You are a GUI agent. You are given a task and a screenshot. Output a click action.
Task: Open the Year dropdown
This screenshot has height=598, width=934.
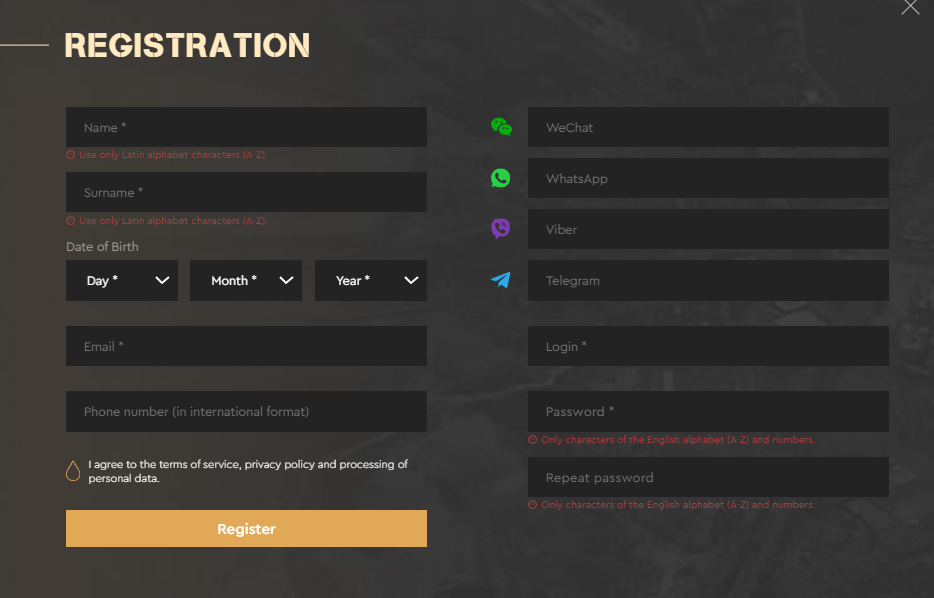[x=371, y=281]
